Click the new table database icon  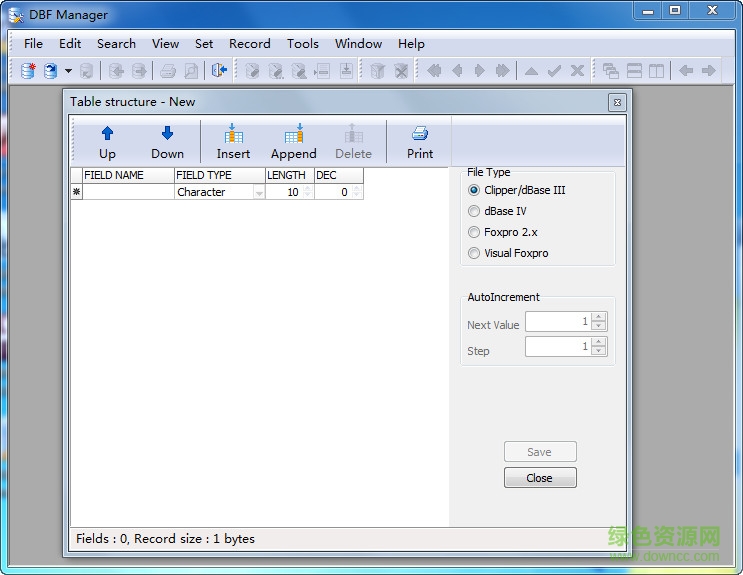pyautogui.click(x=28, y=71)
